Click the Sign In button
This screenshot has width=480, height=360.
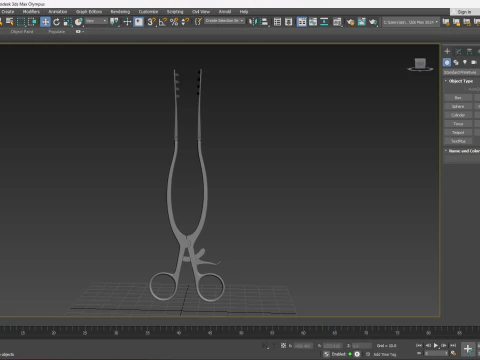(464, 12)
